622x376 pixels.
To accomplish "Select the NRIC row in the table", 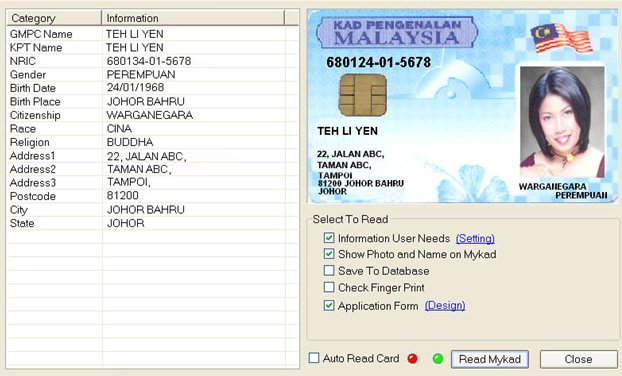I will pyautogui.click(x=152, y=61).
